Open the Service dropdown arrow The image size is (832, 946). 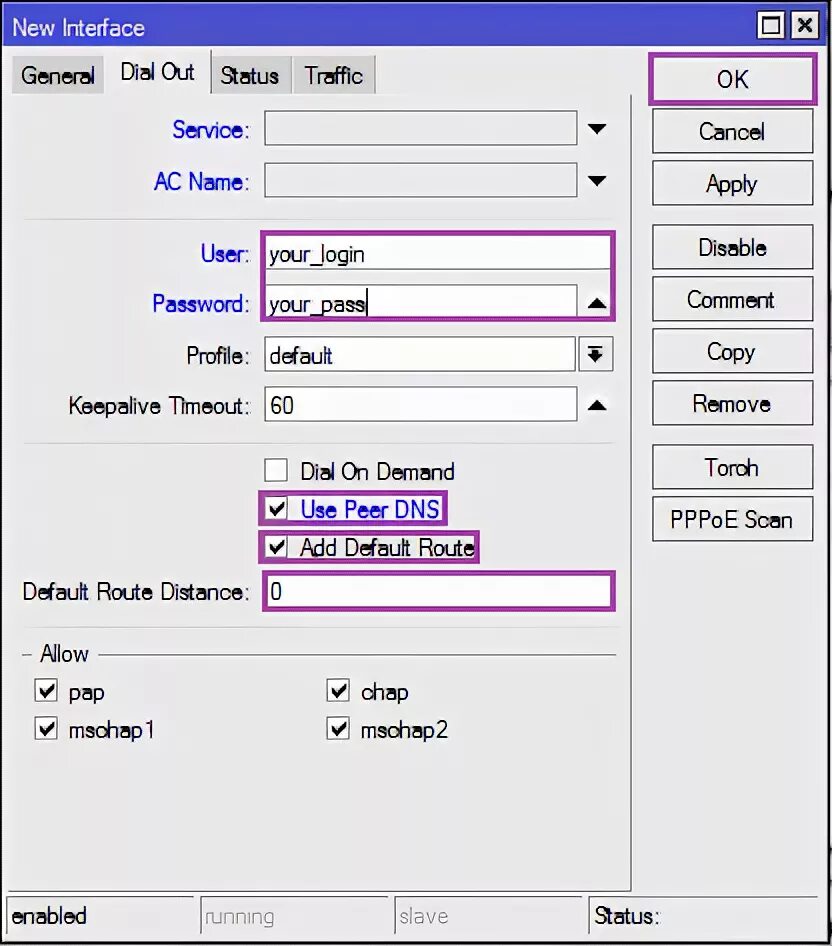[x=597, y=128]
